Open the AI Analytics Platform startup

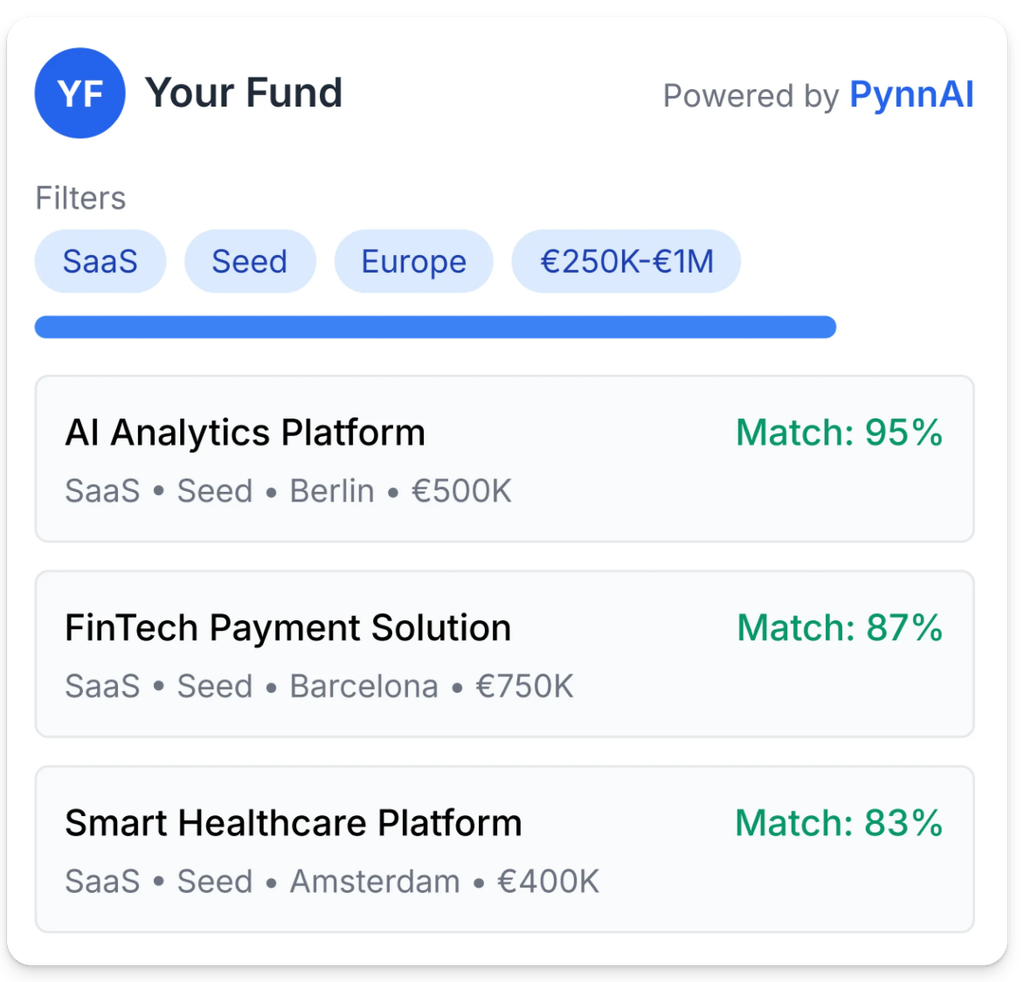(x=245, y=433)
